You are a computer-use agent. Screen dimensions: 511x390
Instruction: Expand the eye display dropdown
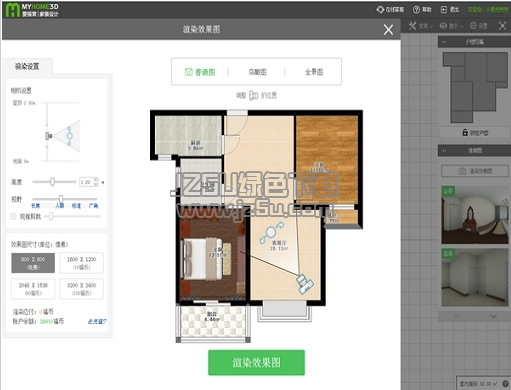451,26
